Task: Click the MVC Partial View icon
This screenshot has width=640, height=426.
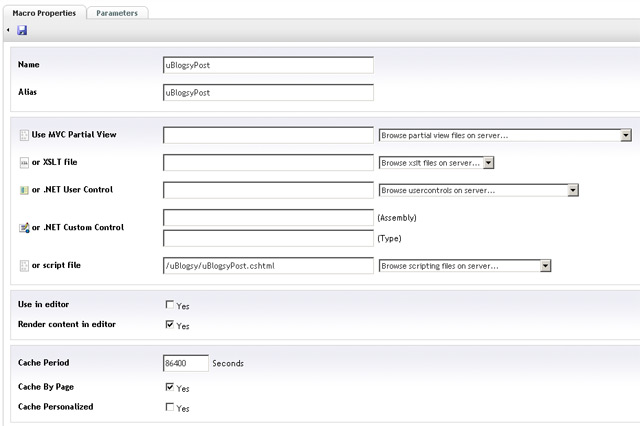Action: point(24,135)
